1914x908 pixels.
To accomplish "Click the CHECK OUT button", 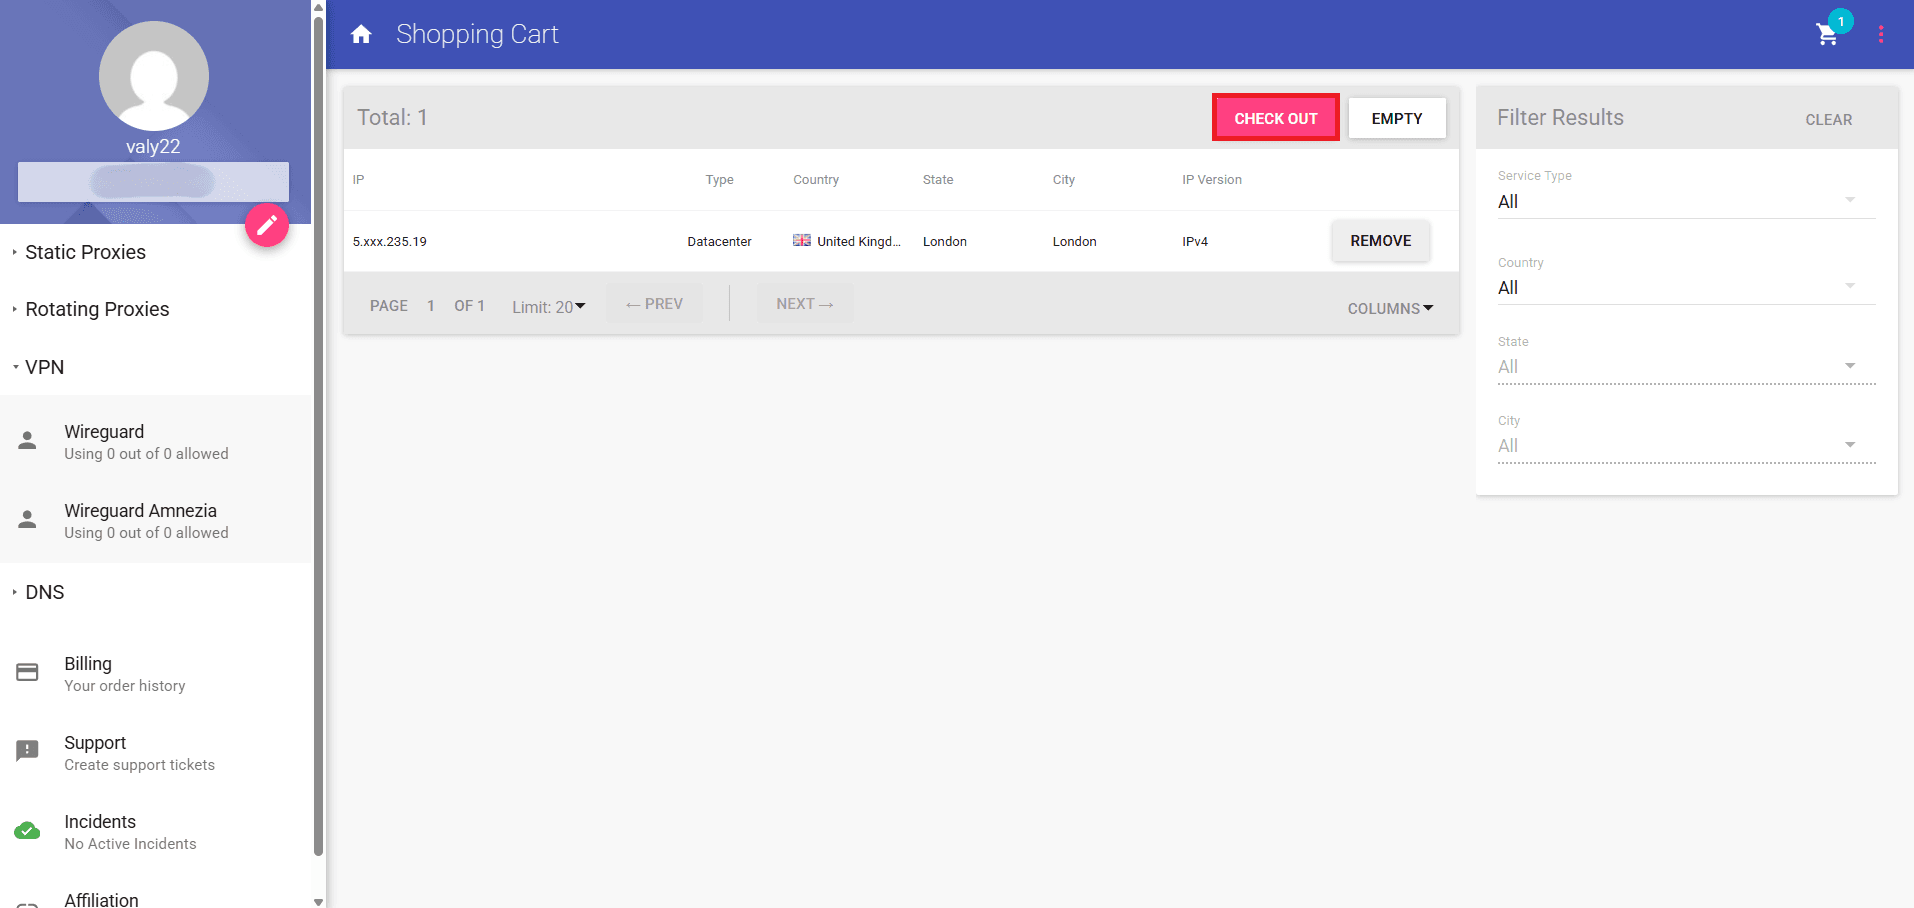I will coord(1275,117).
